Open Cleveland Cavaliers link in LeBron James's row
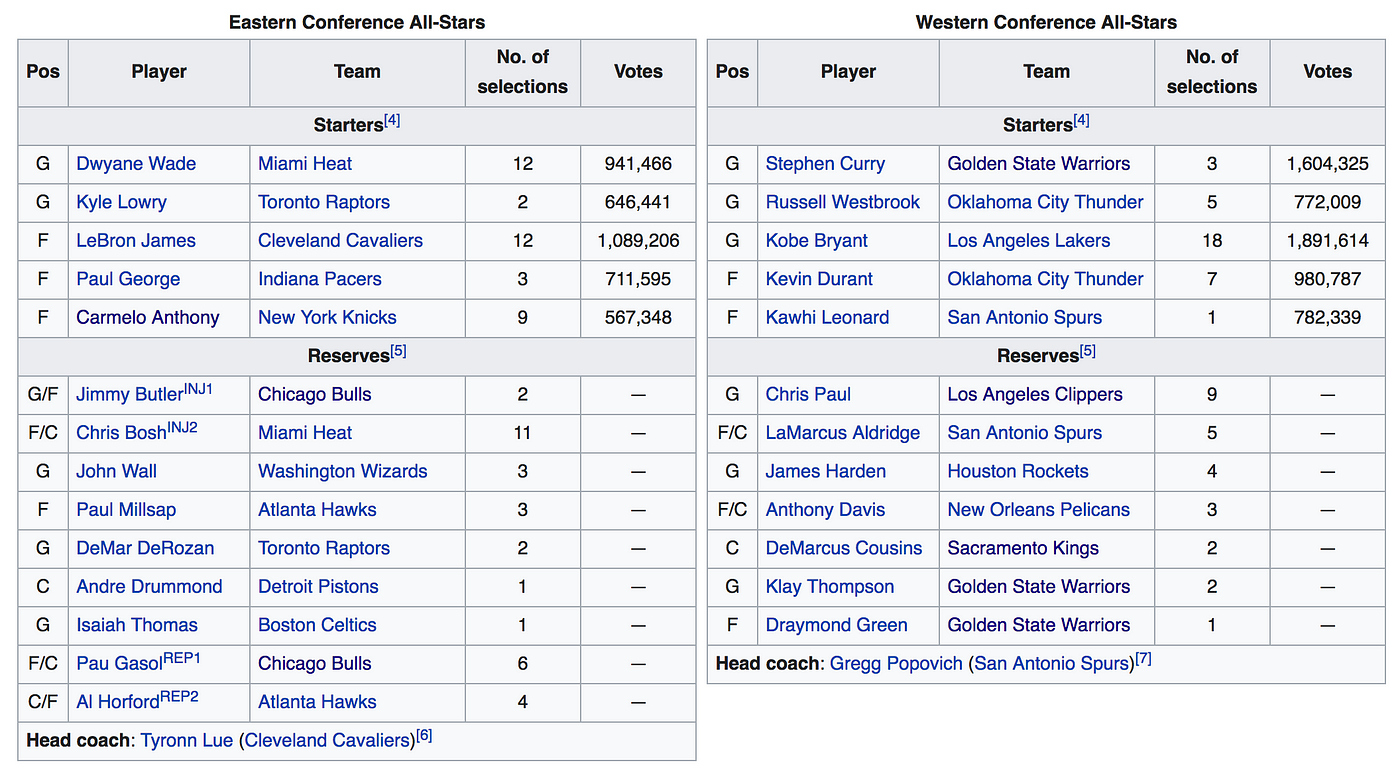 [x=341, y=241]
